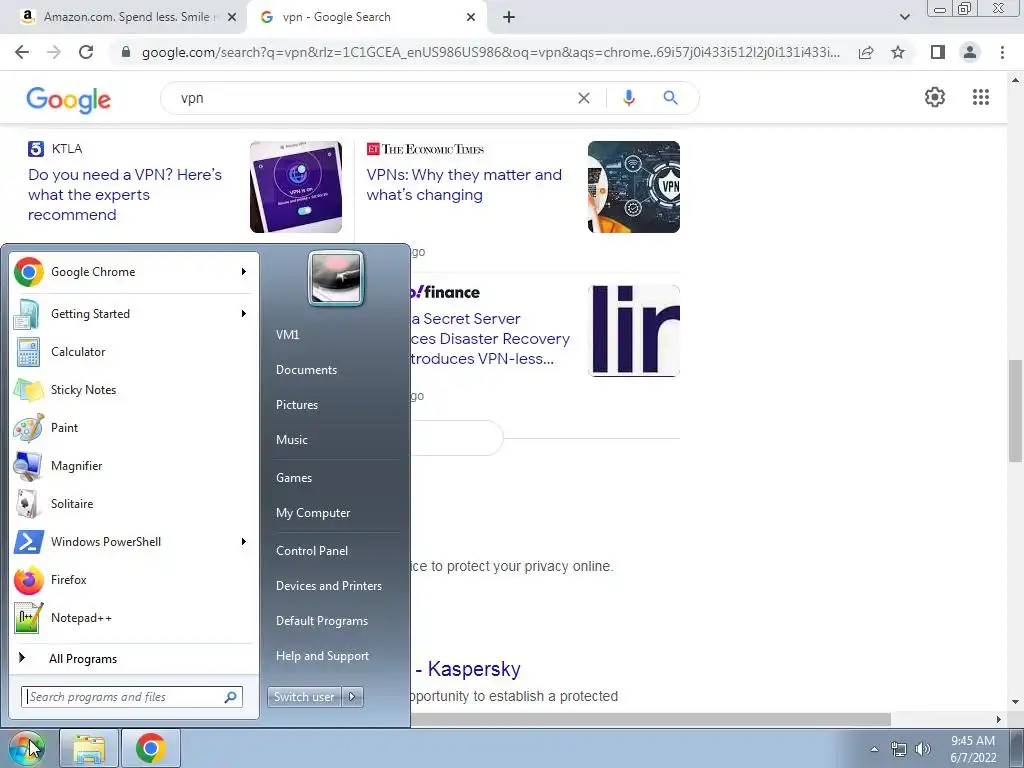Click the Economic Times VPN thumbnail
Viewport: 1024px width, 768px height.
pyautogui.click(x=633, y=187)
